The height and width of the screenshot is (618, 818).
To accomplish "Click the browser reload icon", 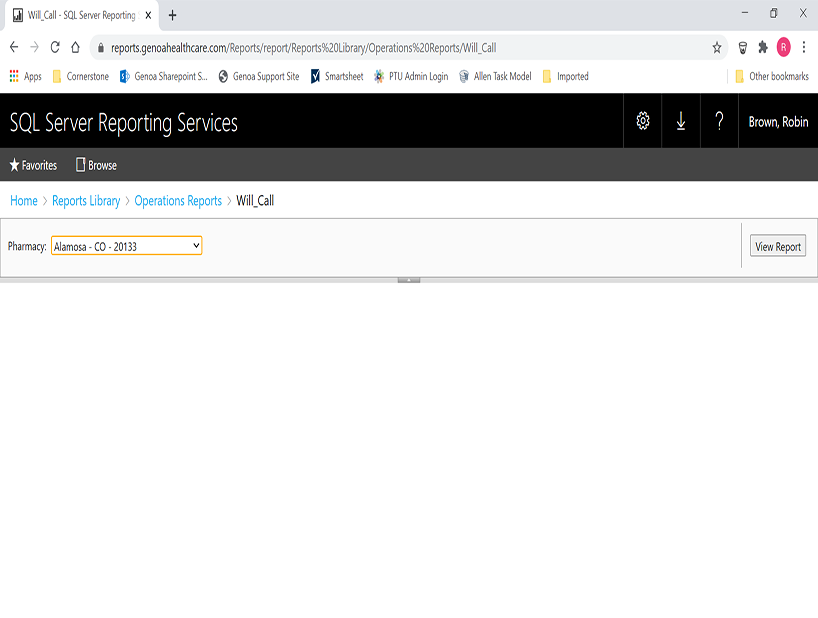I will pos(55,47).
